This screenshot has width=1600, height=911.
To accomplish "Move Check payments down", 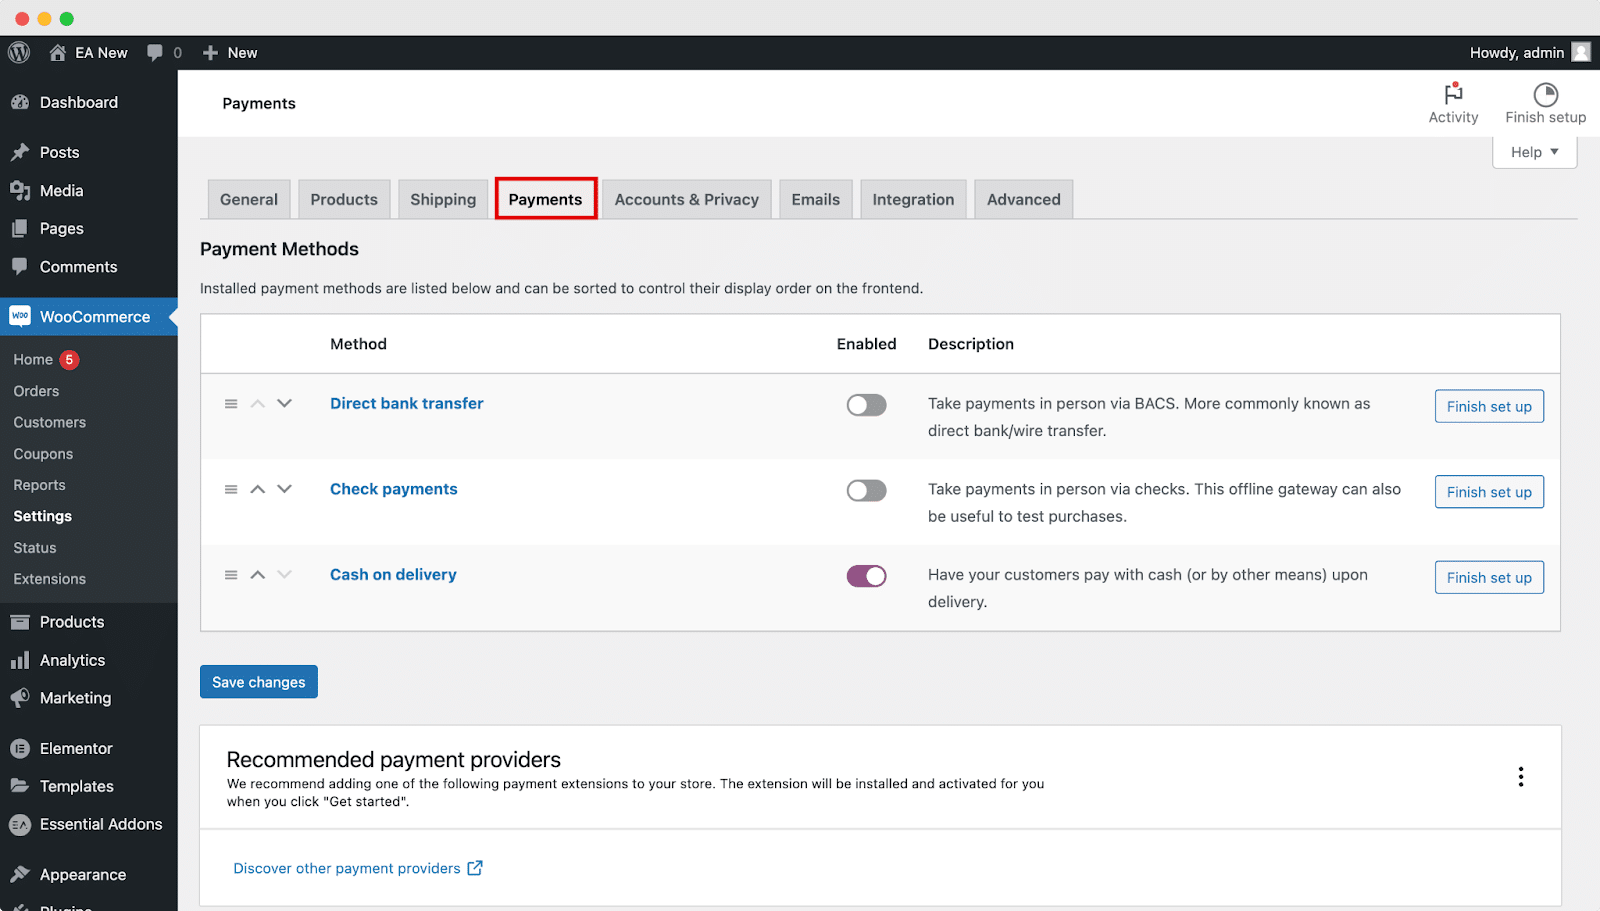I will pyautogui.click(x=284, y=490).
